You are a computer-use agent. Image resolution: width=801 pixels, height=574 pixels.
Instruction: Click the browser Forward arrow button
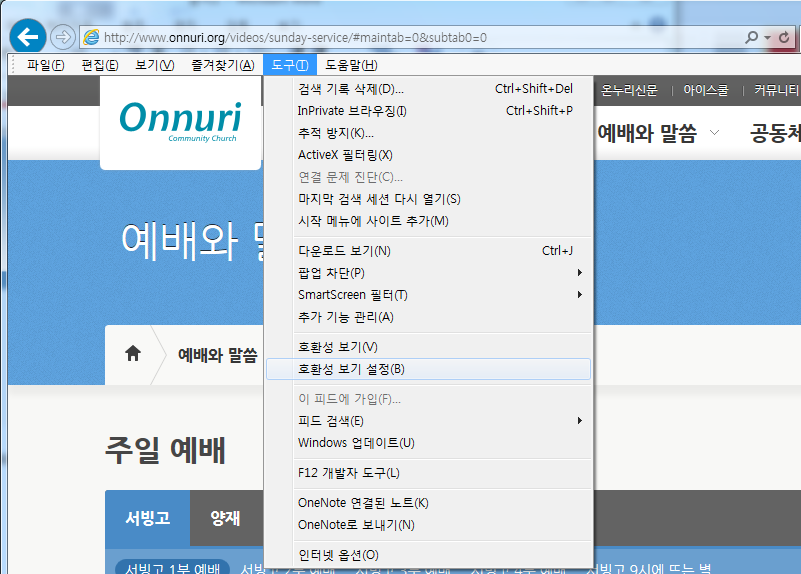[63, 37]
